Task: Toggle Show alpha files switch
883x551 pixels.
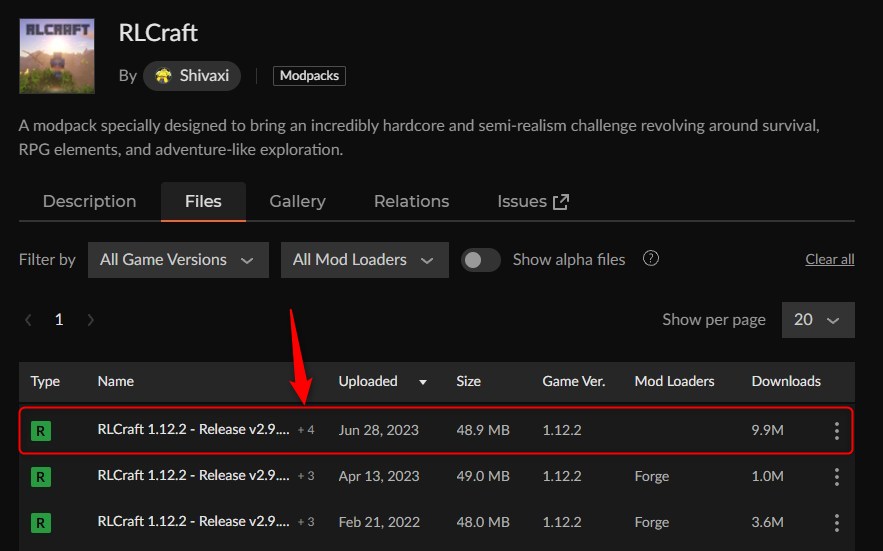Action: 480,260
